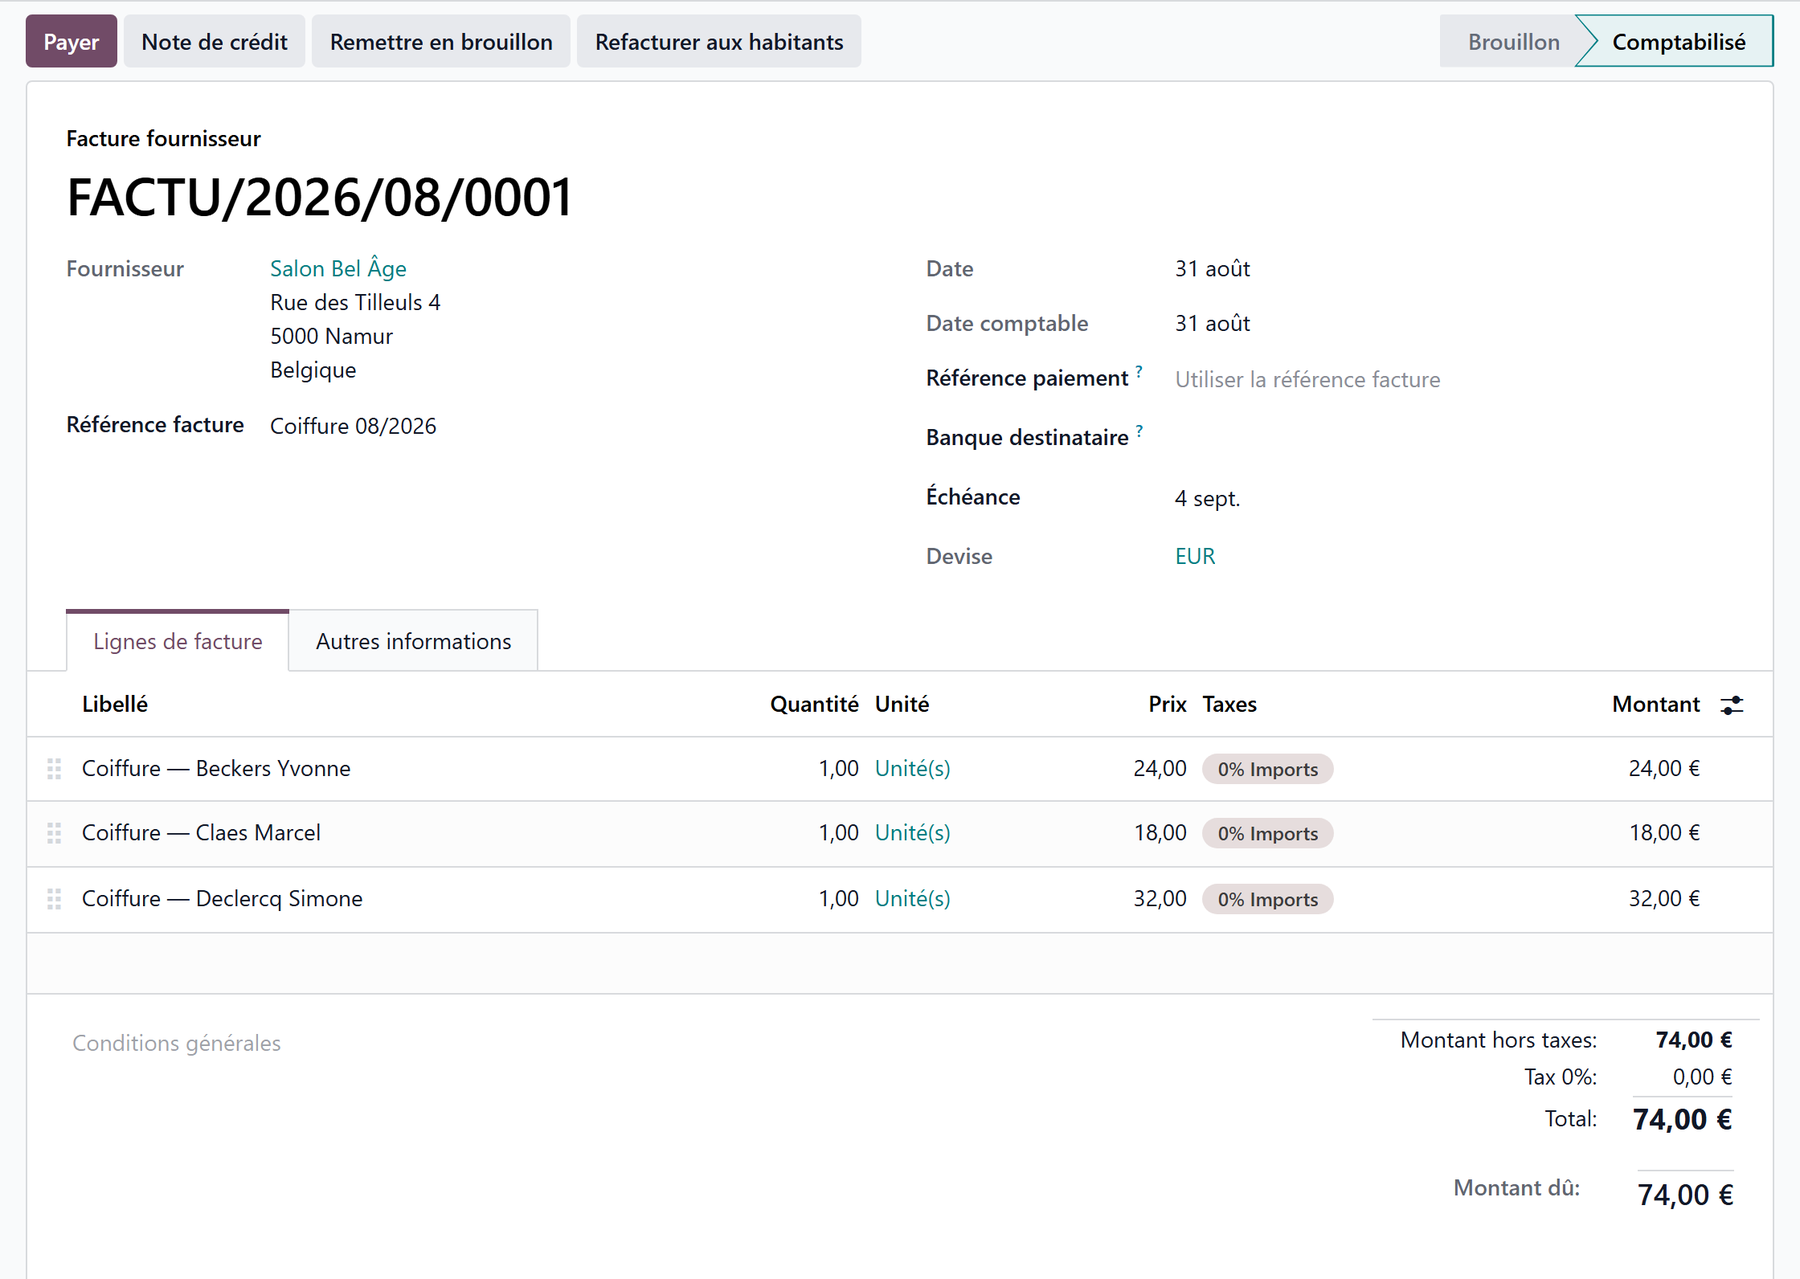Click the Unité column header

click(x=902, y=704)
